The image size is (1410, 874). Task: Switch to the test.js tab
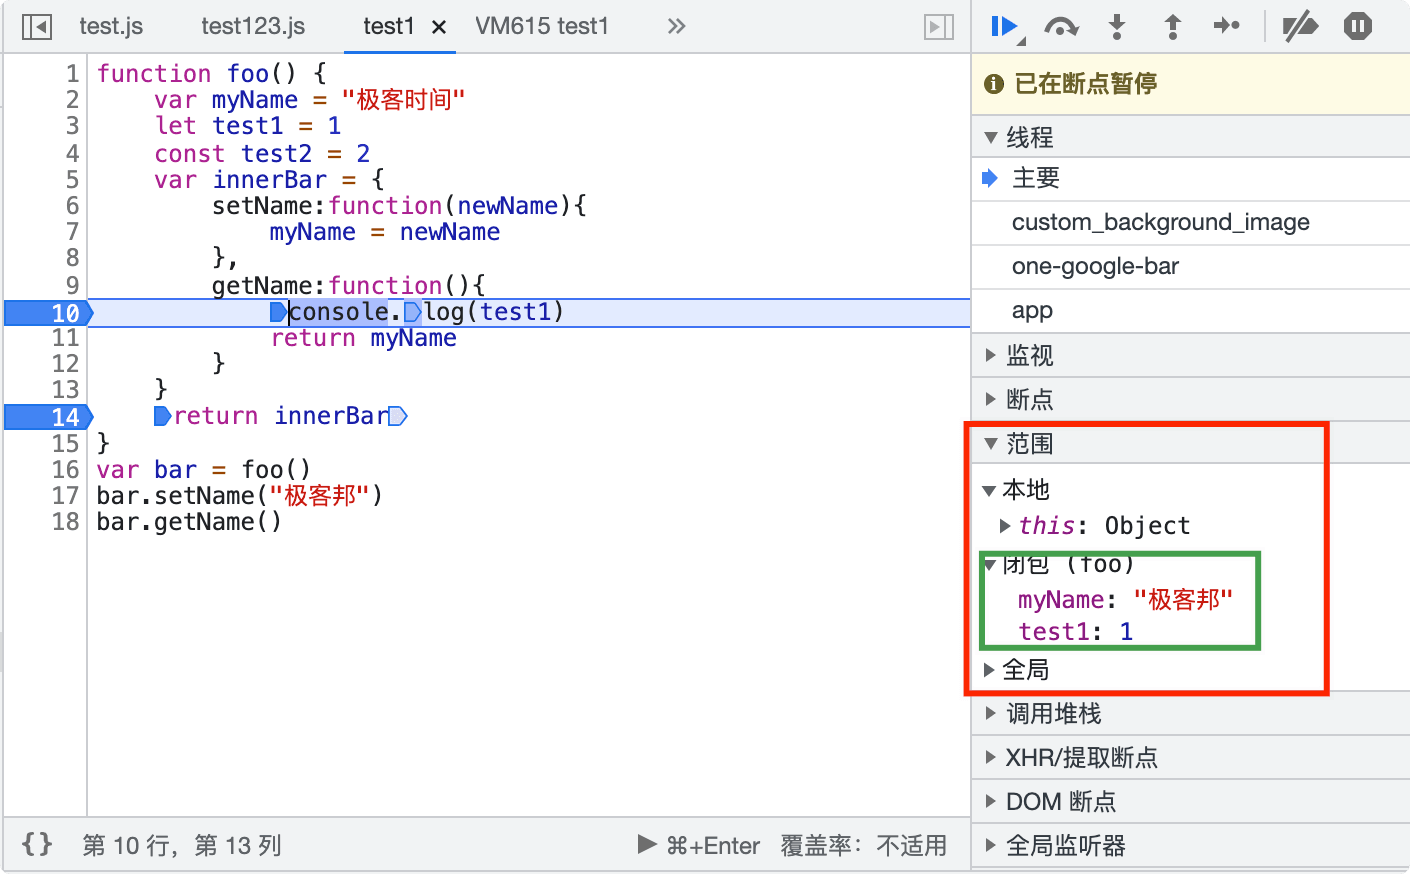[x=111, y=27]
